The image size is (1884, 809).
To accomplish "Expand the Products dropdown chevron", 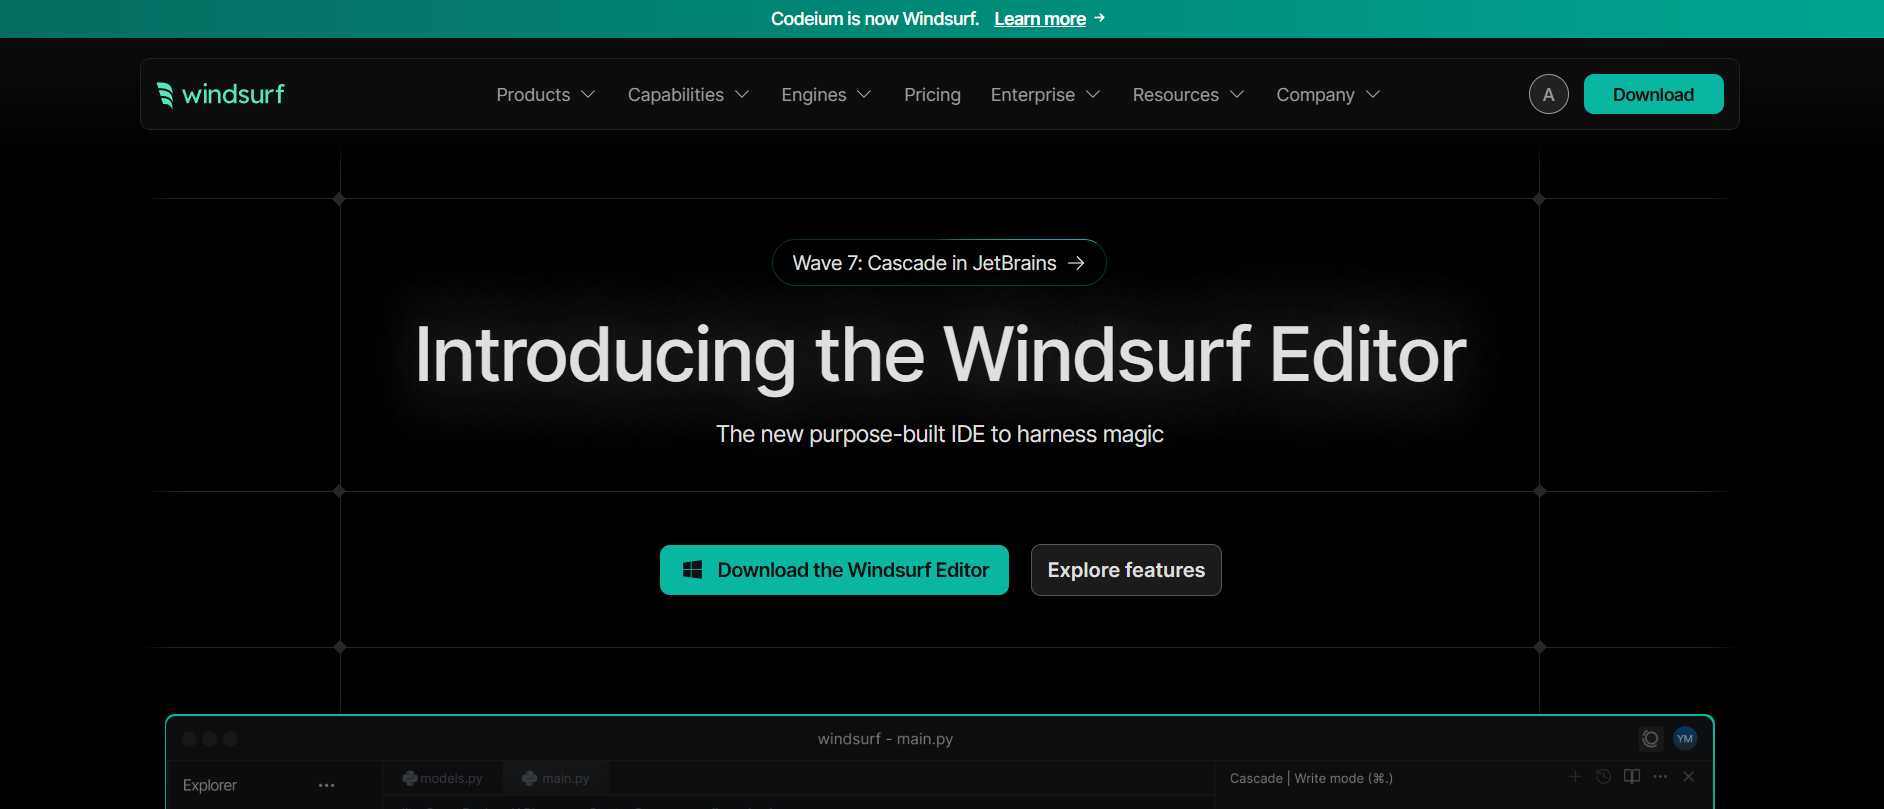I will point(588,94).
